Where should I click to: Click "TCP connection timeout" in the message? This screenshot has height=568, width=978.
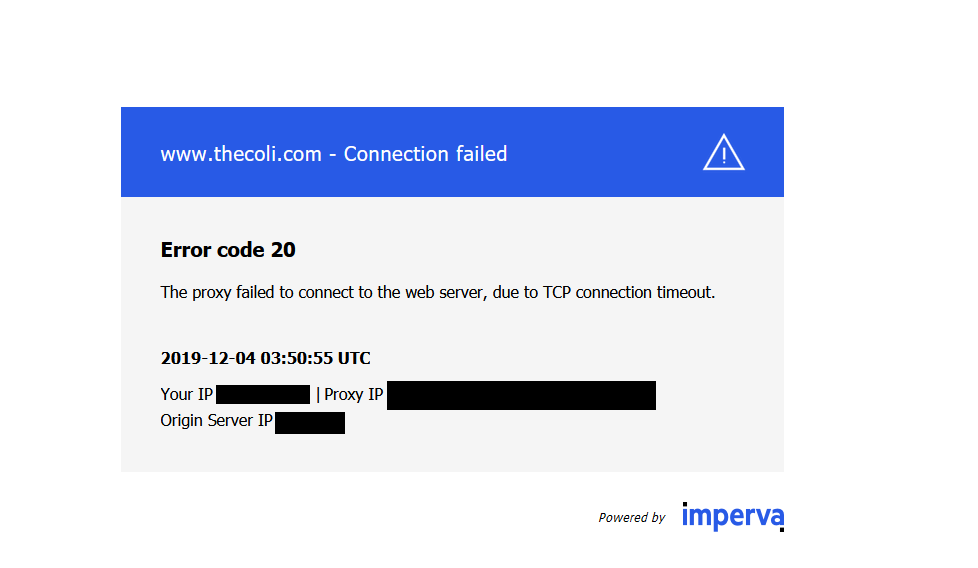[629, 293]
